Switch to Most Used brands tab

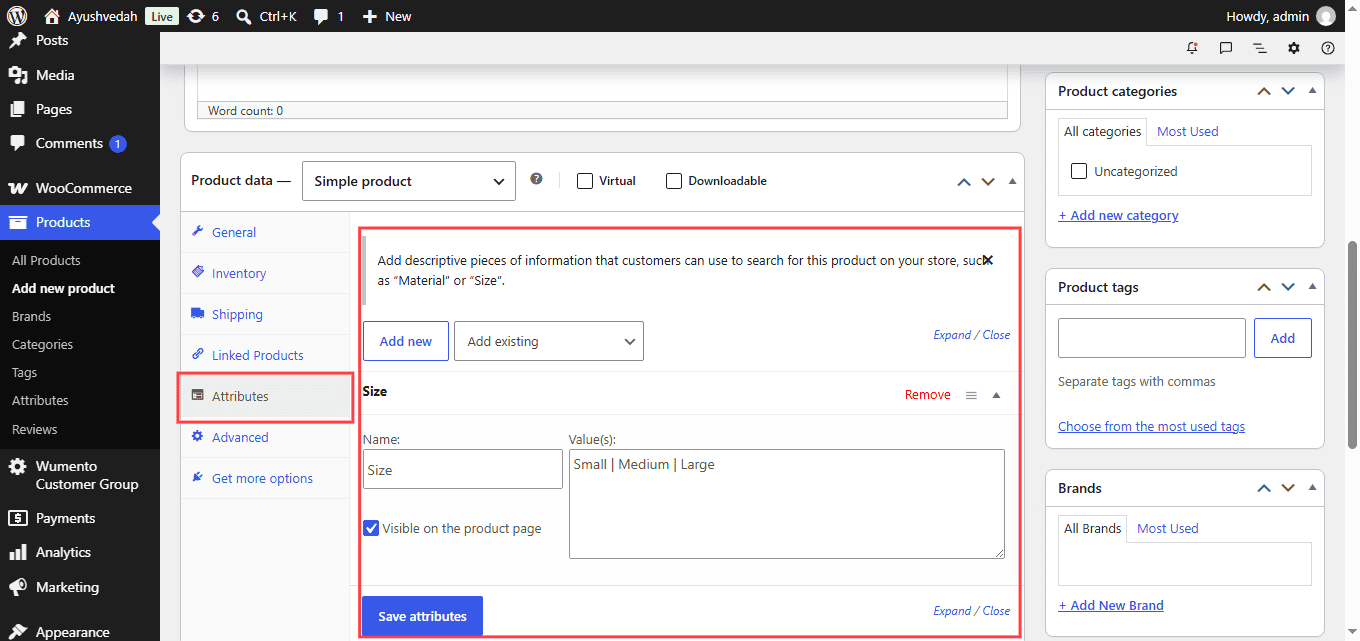[1167, 528]
